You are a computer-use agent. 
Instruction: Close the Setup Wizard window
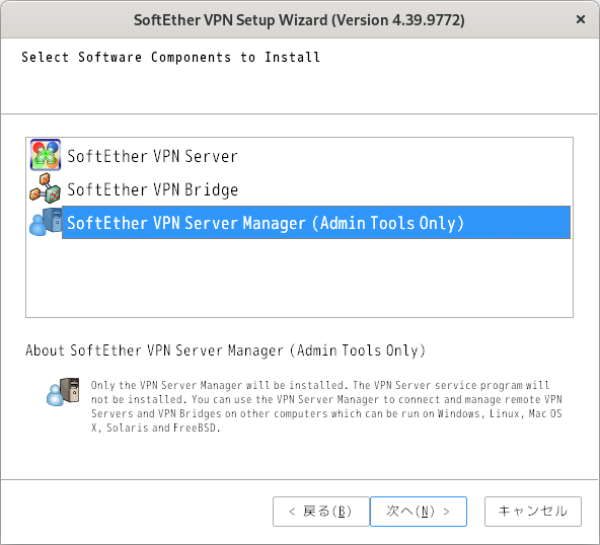(580, 19)
